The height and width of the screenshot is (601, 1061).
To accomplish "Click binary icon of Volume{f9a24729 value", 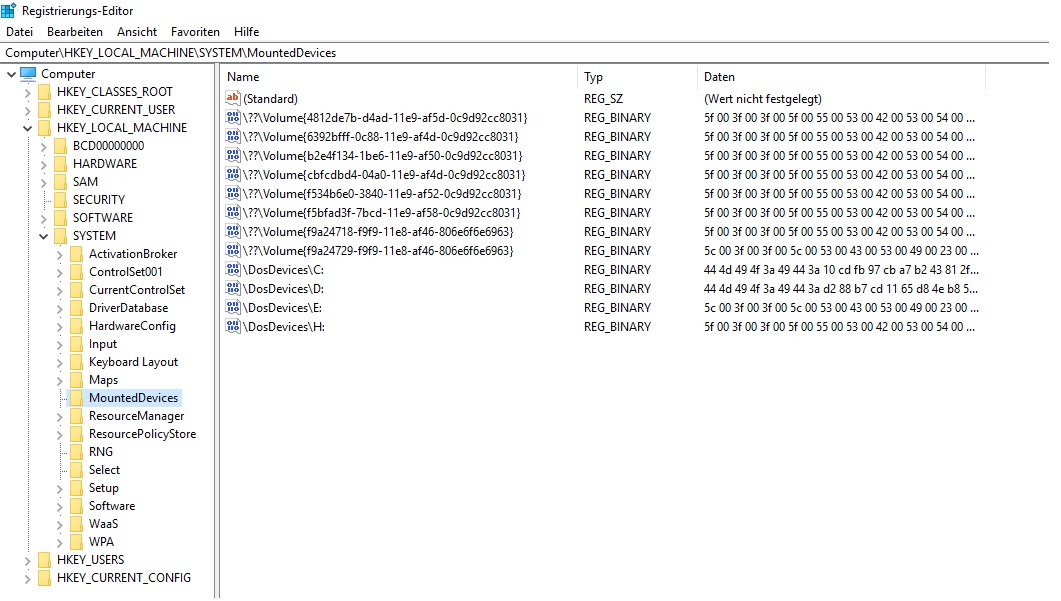I will [233, 250].
